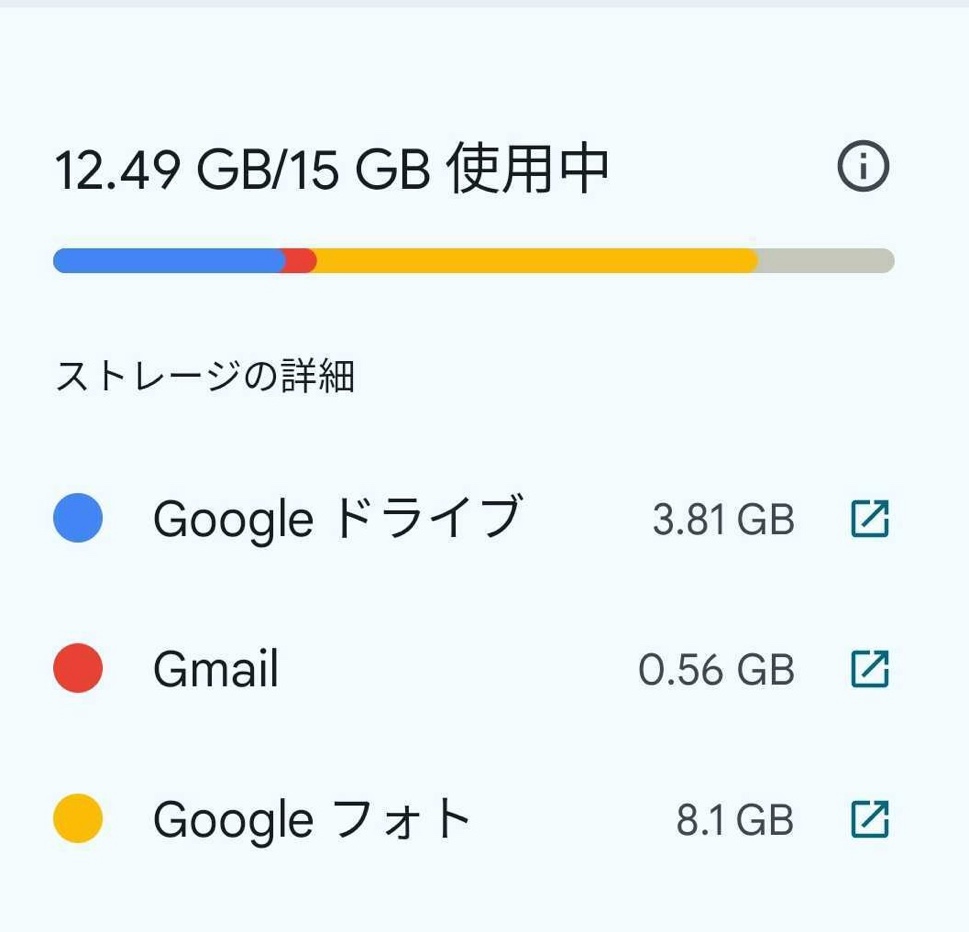The width and height of the screenshot is (969, 932).
Task: Click the gray unused portion of storage bar
Action: point(825,261)
